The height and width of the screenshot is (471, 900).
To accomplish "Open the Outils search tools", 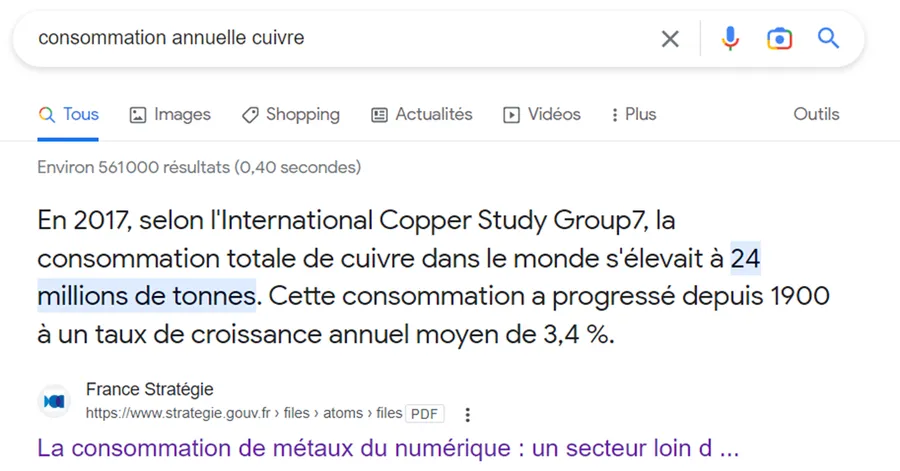I will (816, 114).
